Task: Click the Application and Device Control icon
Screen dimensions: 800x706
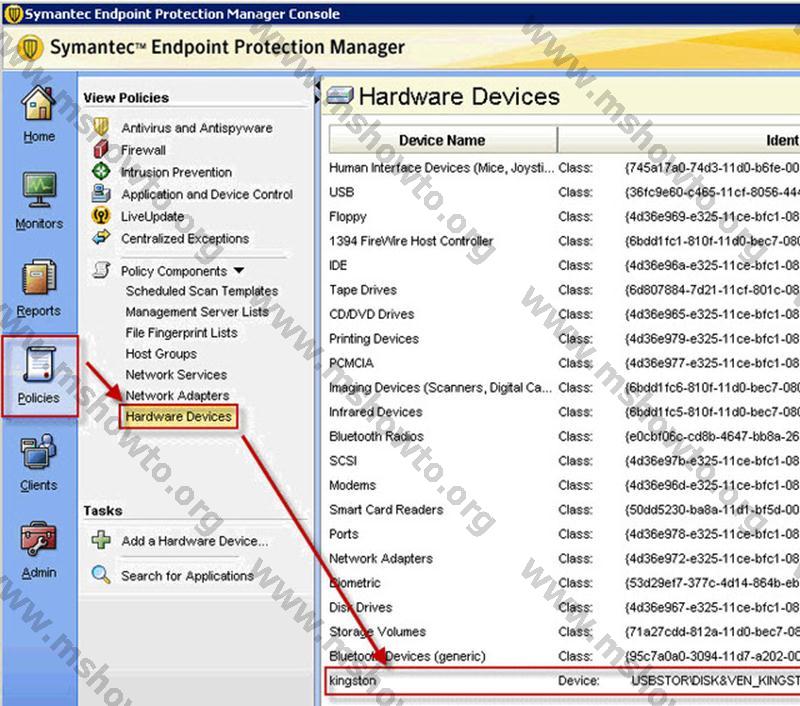Action: point(101,193)
